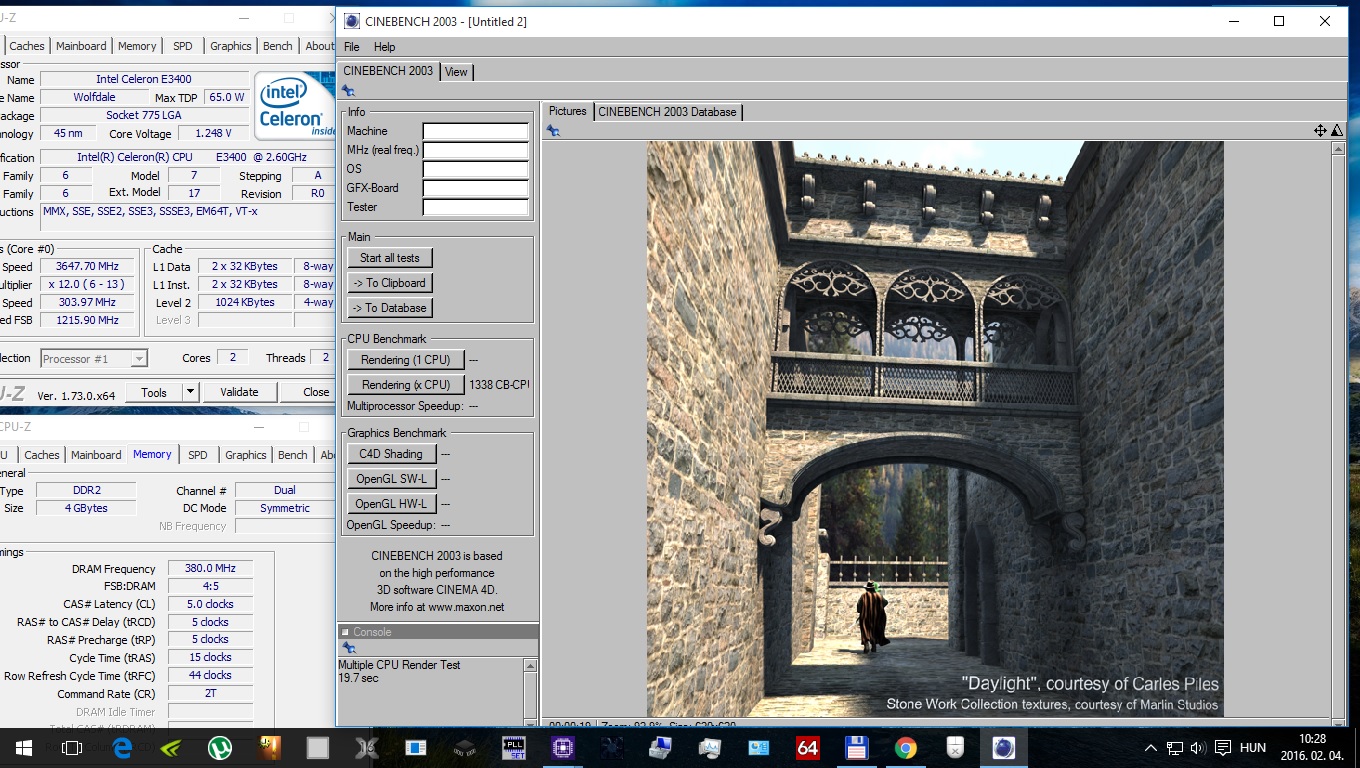1360x768 pixels.
Task: Click Validate in CPU-Z
Action: (x=239, y=392)
